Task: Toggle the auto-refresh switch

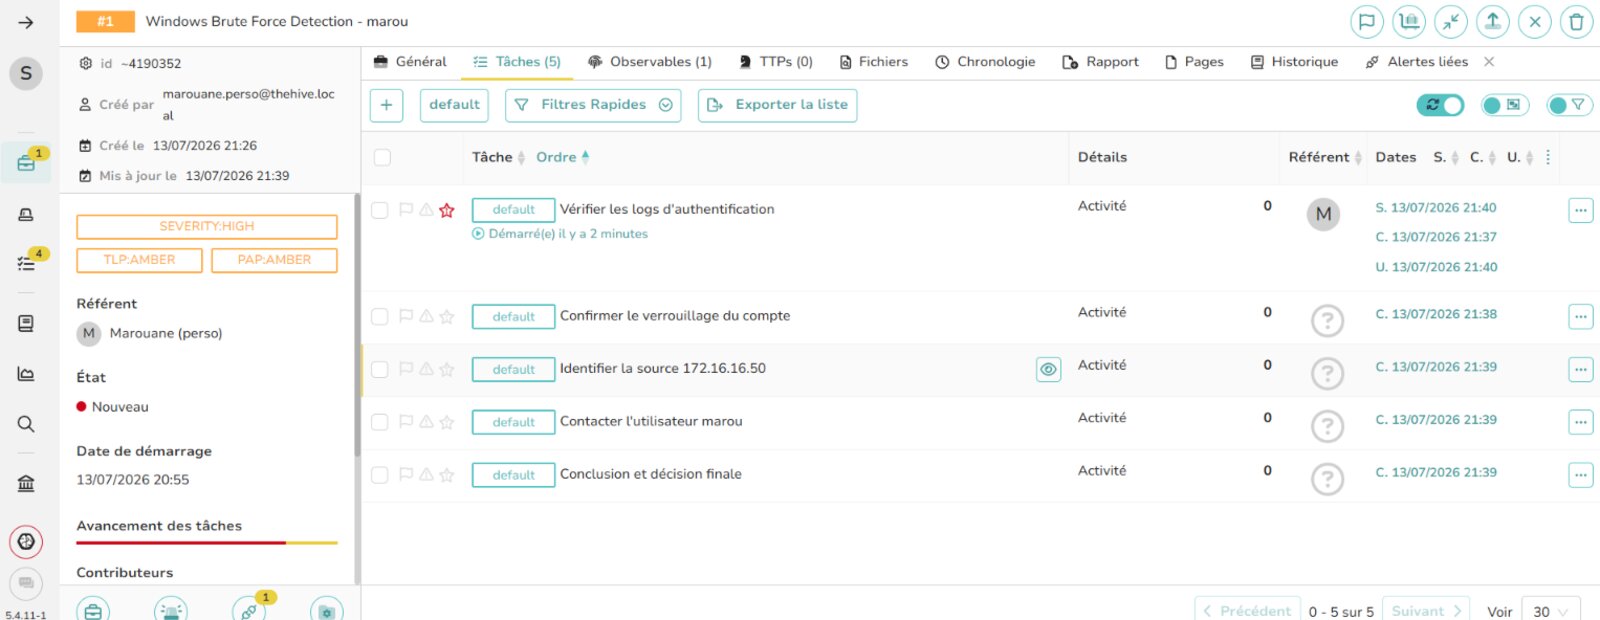Action: tap(1440, 105)
